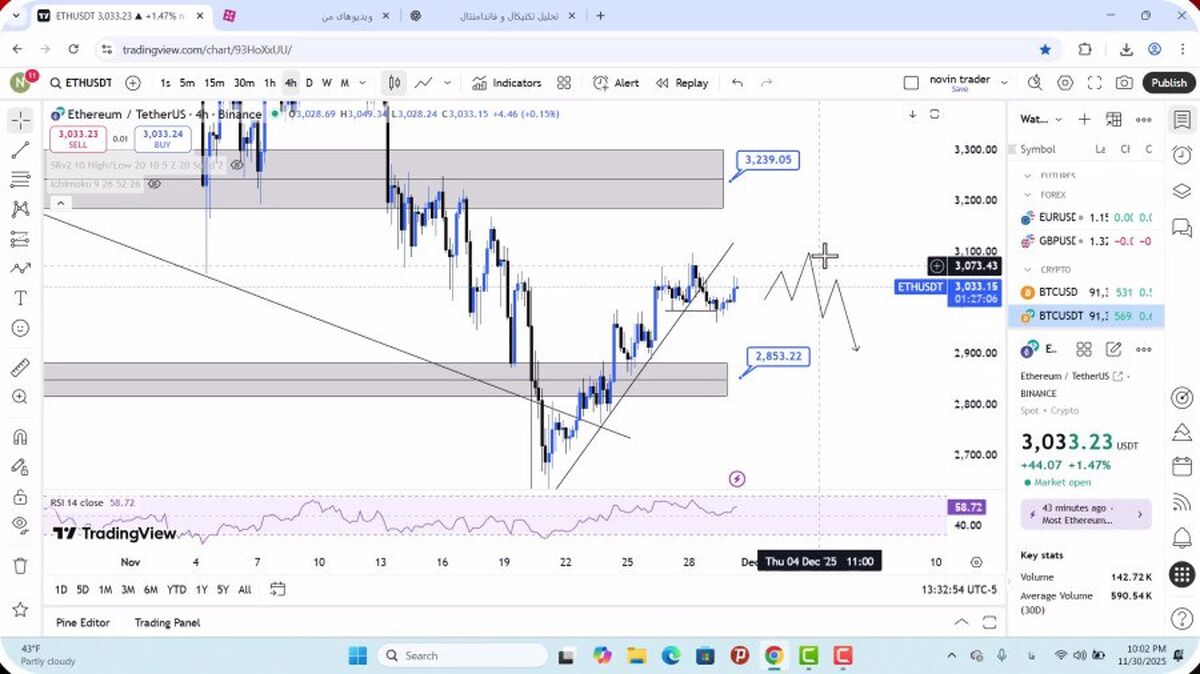Open the Alerts clock icon in right sidebar
This screenshot has width=1200, height=674.
(x=1182, y=155)
